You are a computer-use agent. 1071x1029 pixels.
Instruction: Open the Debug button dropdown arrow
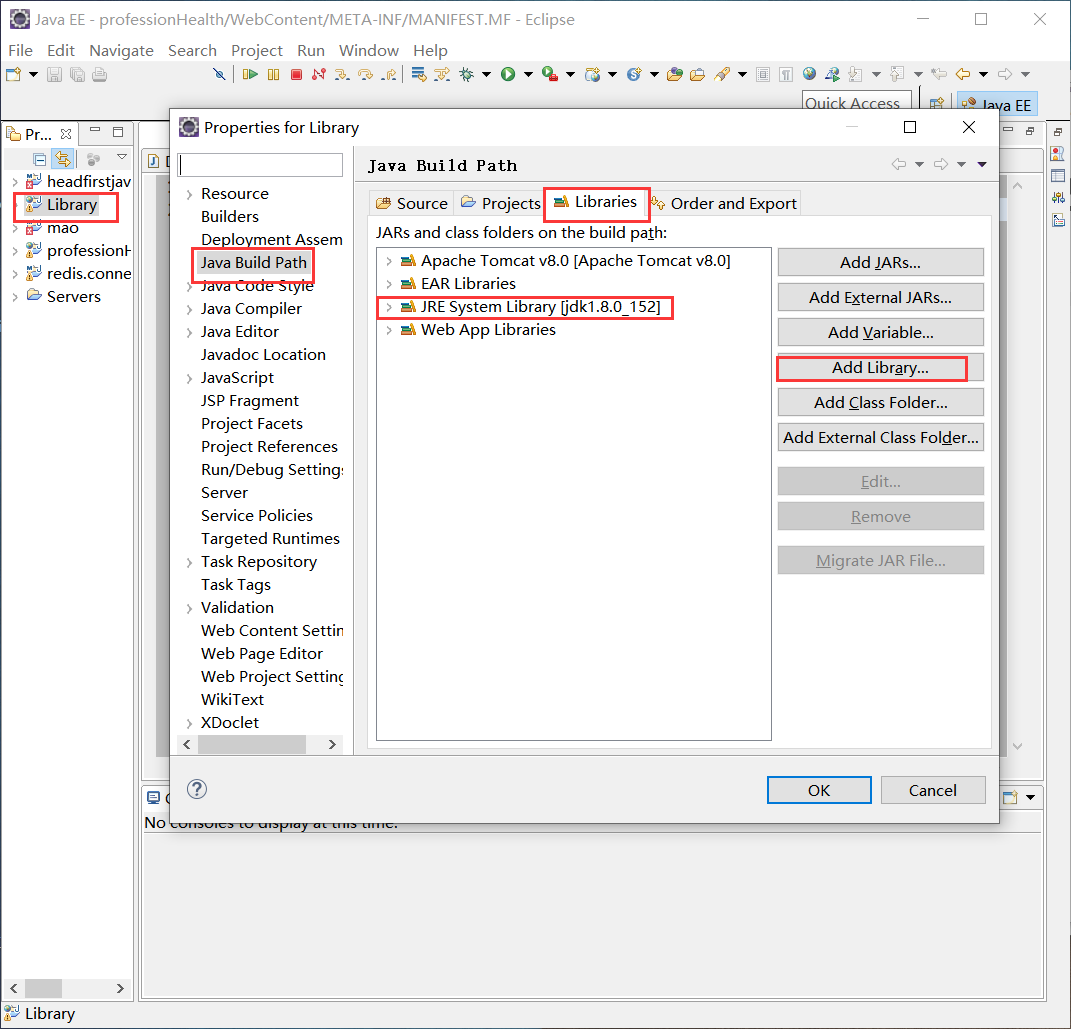pyautogui.click(x=486, y=74)
